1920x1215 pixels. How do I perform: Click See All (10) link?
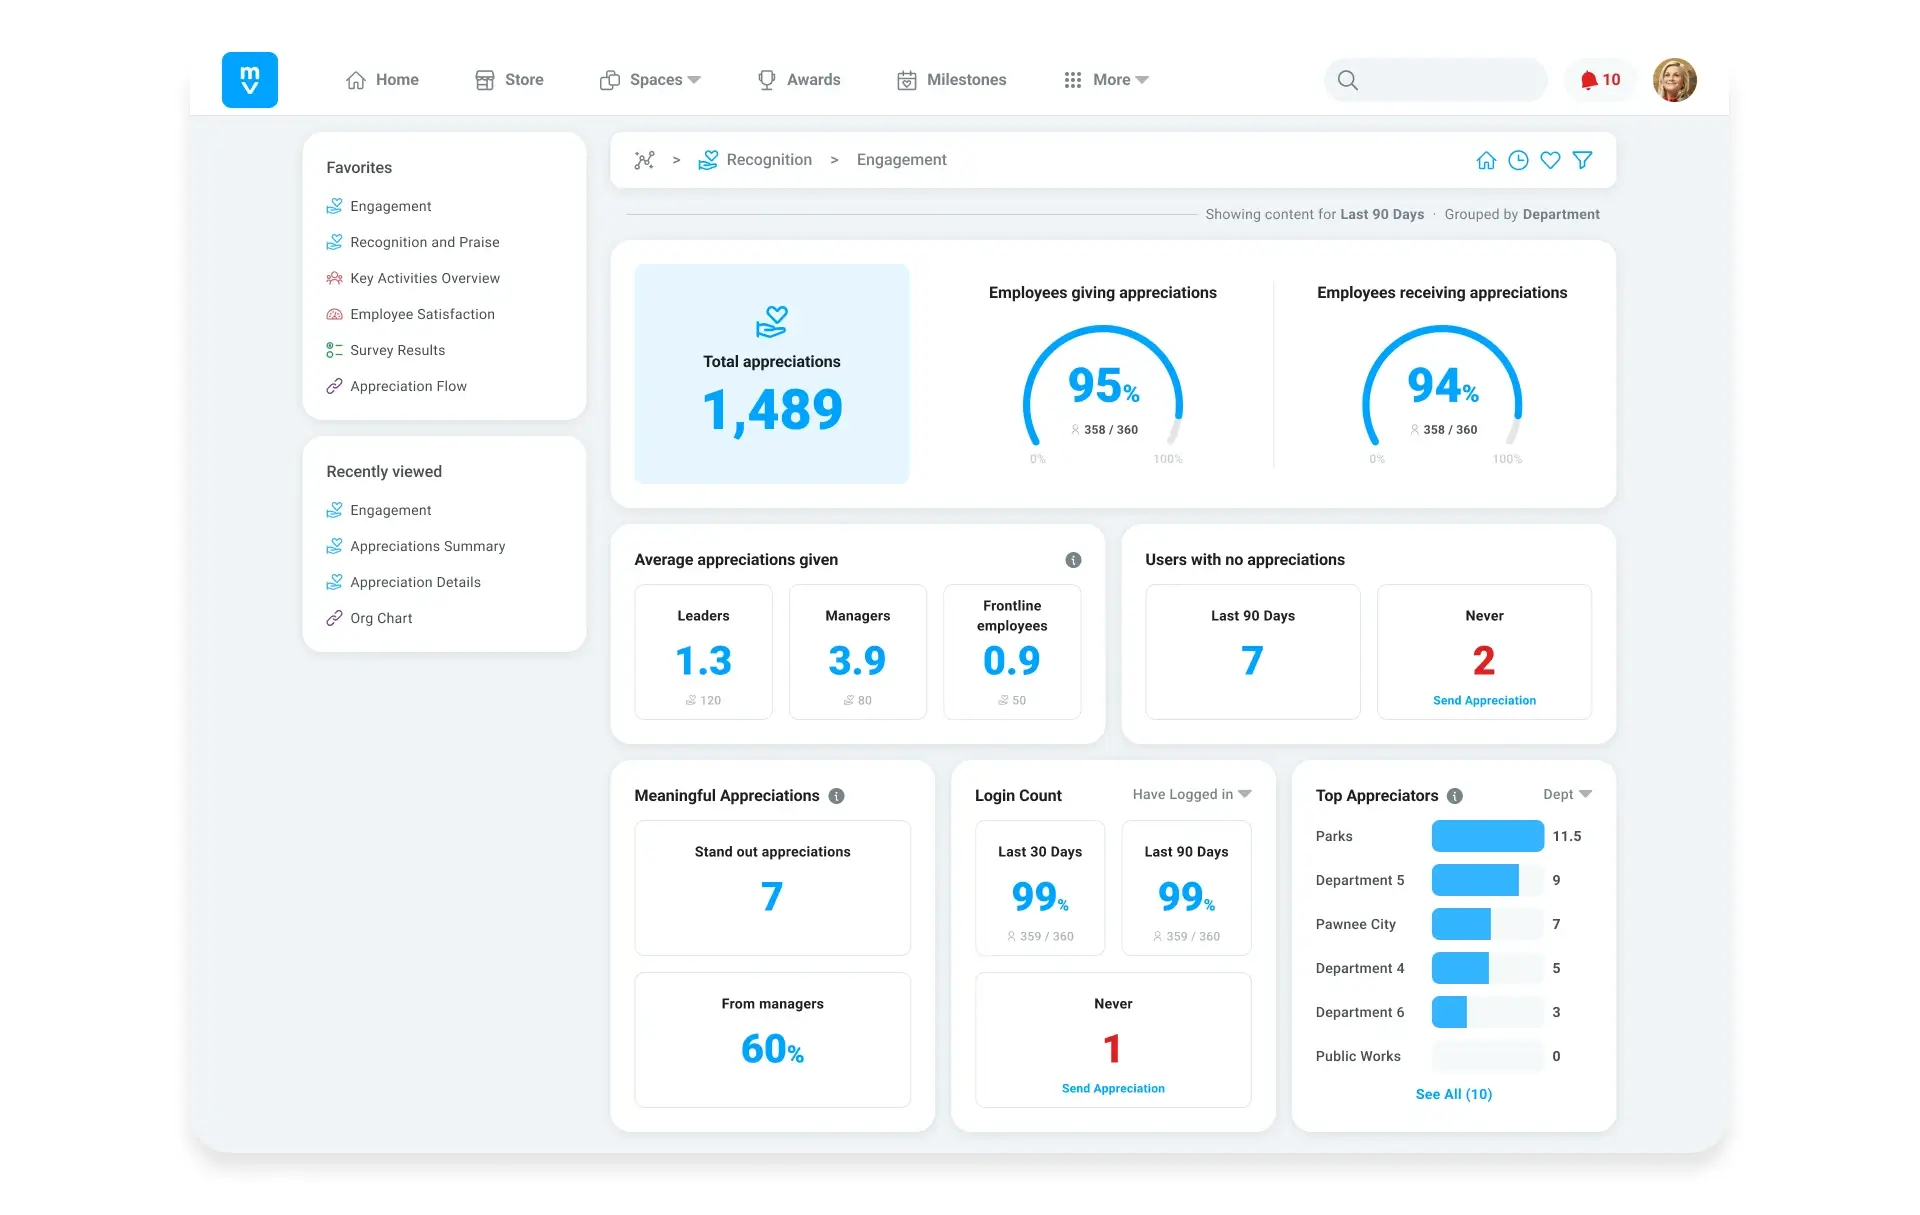1453,1094
